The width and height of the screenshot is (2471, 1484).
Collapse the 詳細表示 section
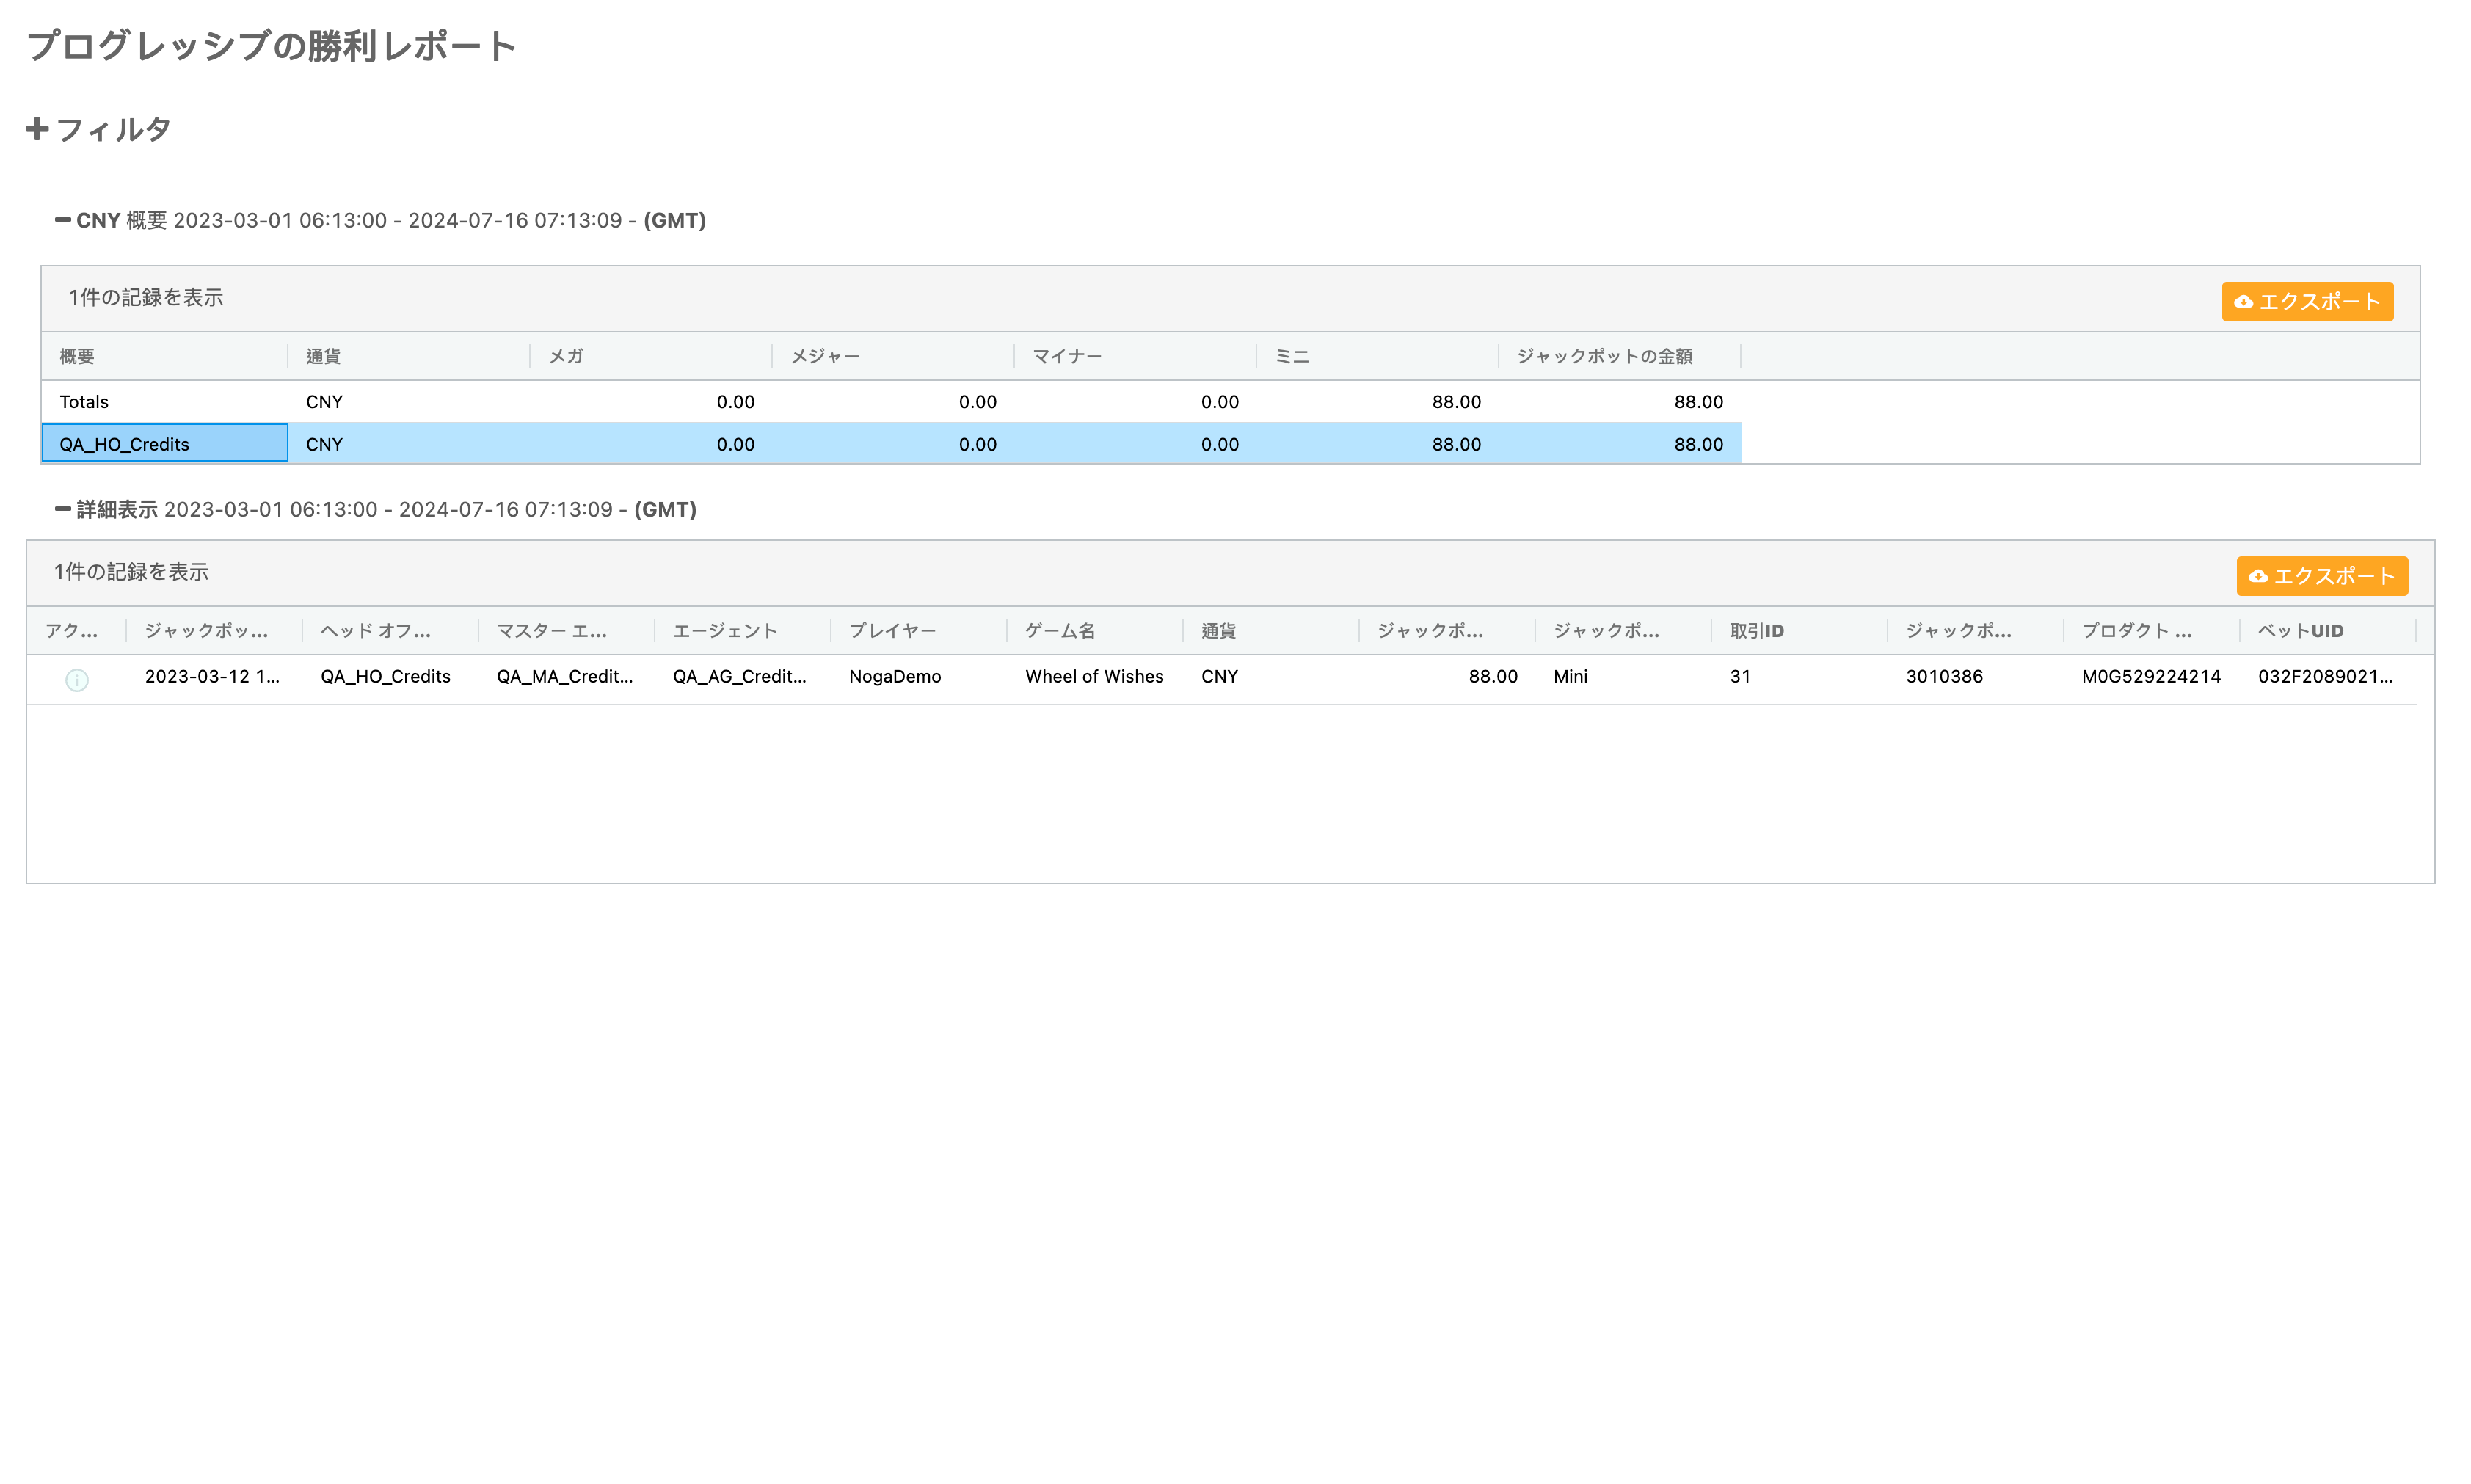[x=63, y=509]
